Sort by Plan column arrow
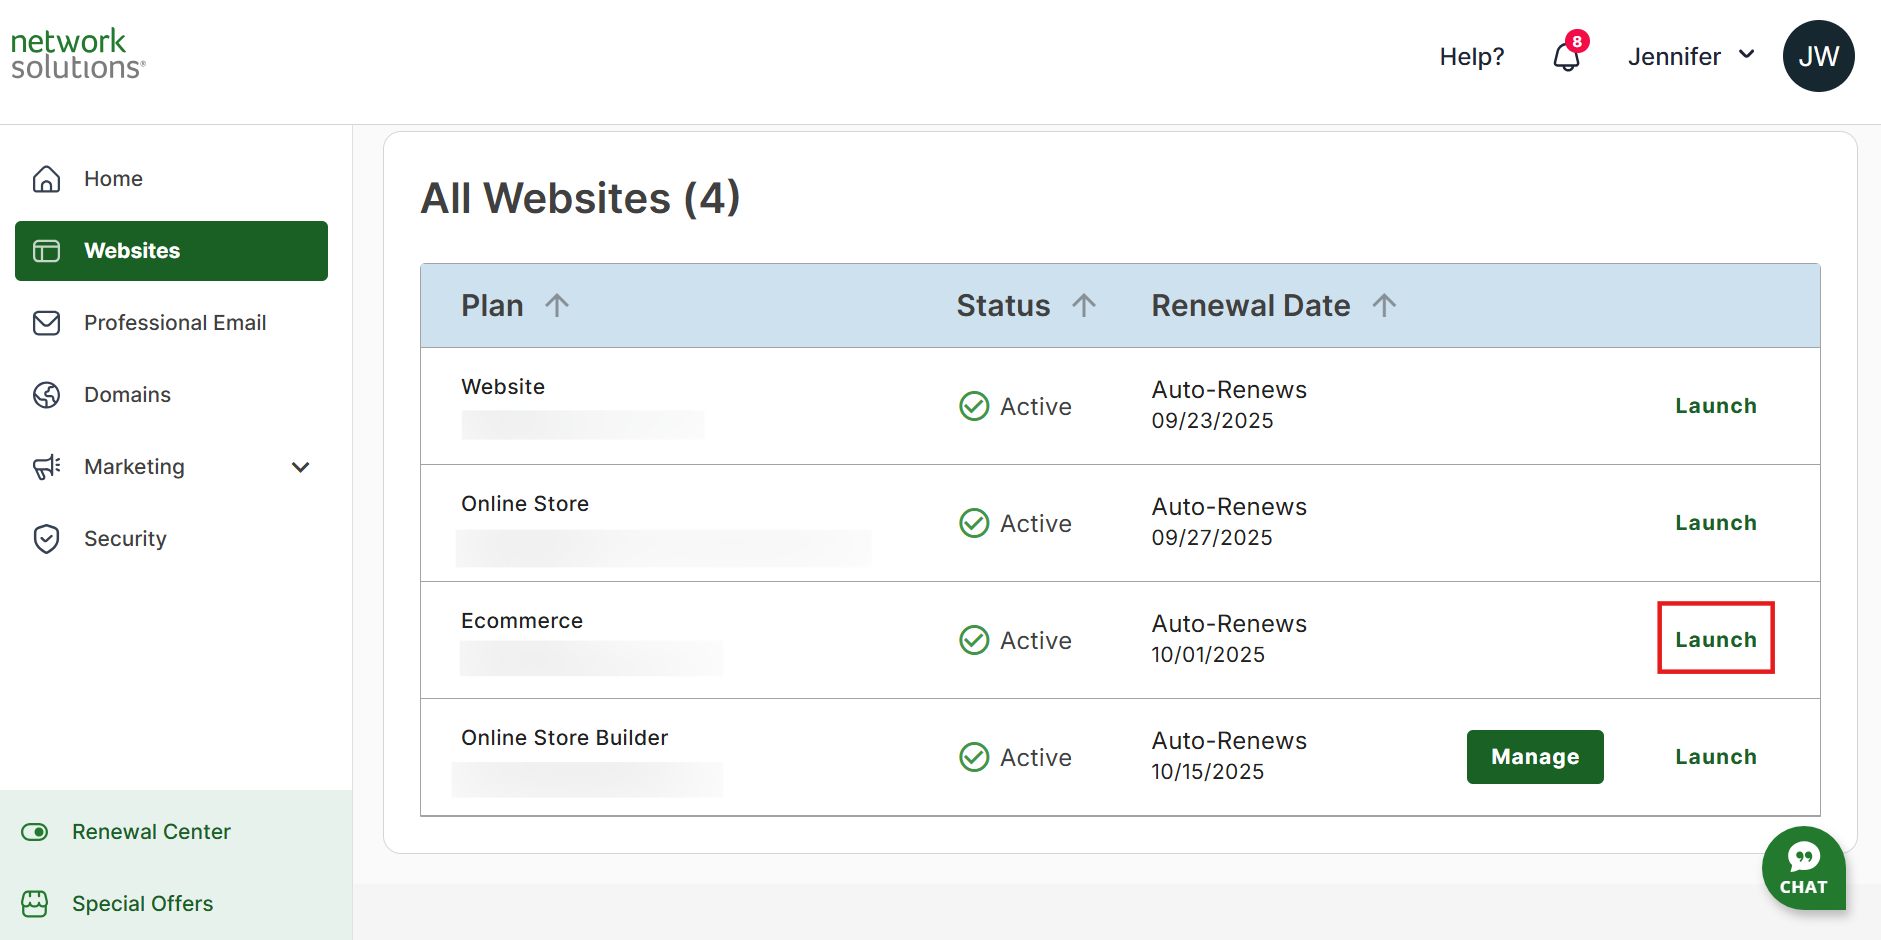The height and width of the screenshot is (940, 1881). (x=557, y=305)
